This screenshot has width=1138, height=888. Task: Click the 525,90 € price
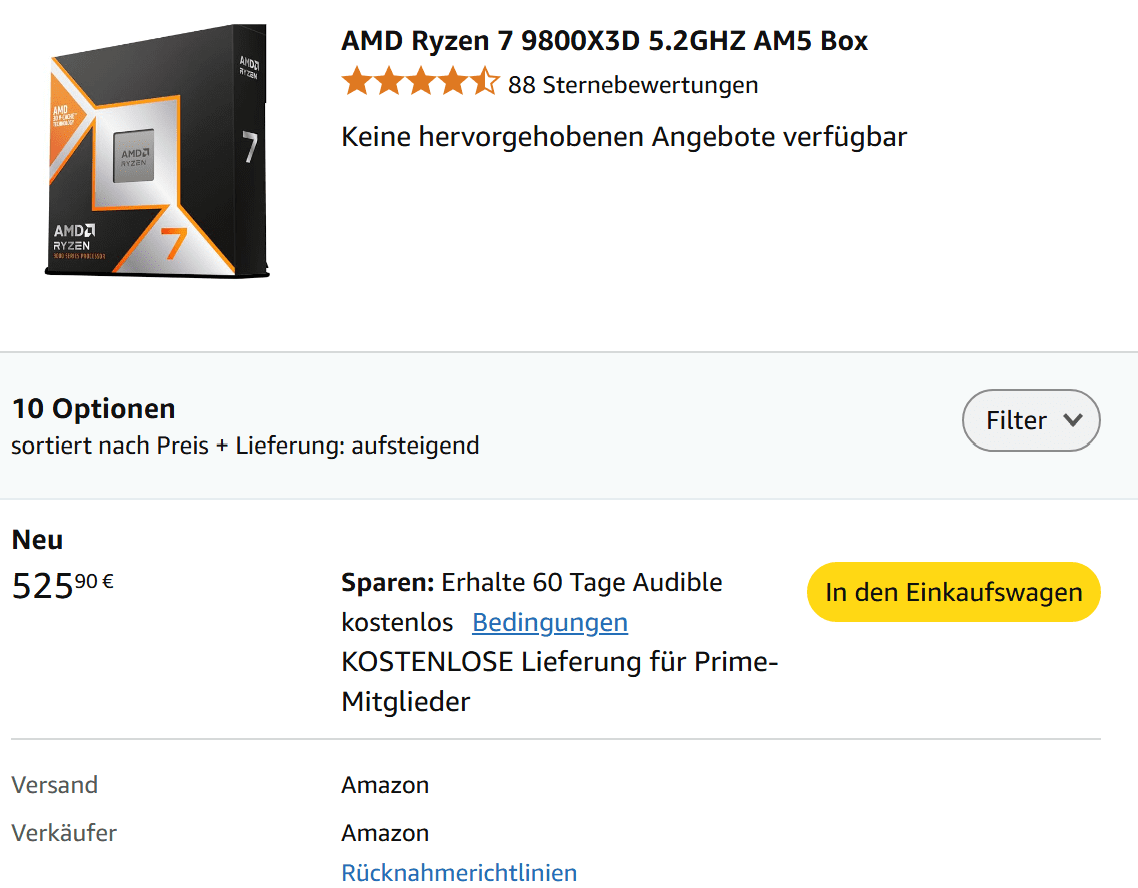click(62, 585)
